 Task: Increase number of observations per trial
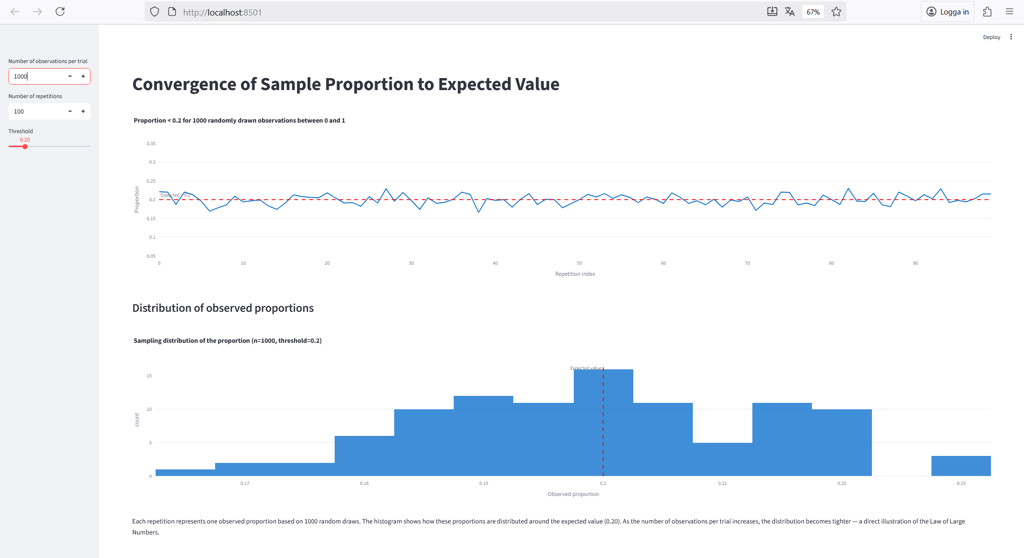(83, 76)
